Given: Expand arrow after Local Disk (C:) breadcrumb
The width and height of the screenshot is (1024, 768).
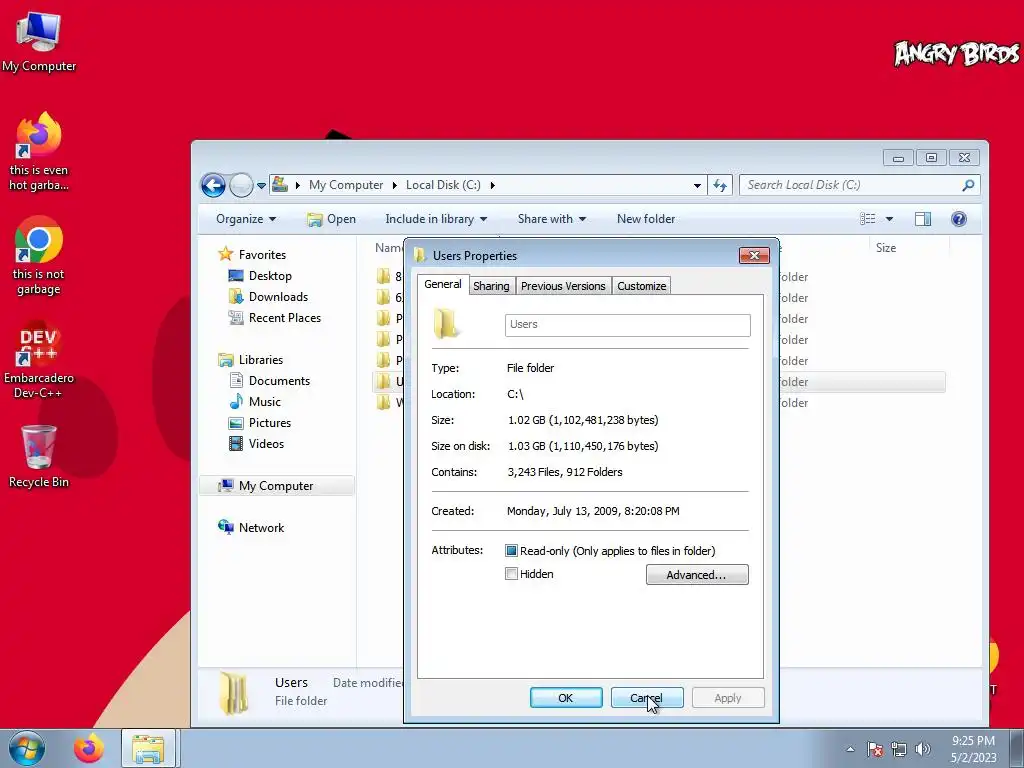Looking at the screenshot, I should coord(492,185).
